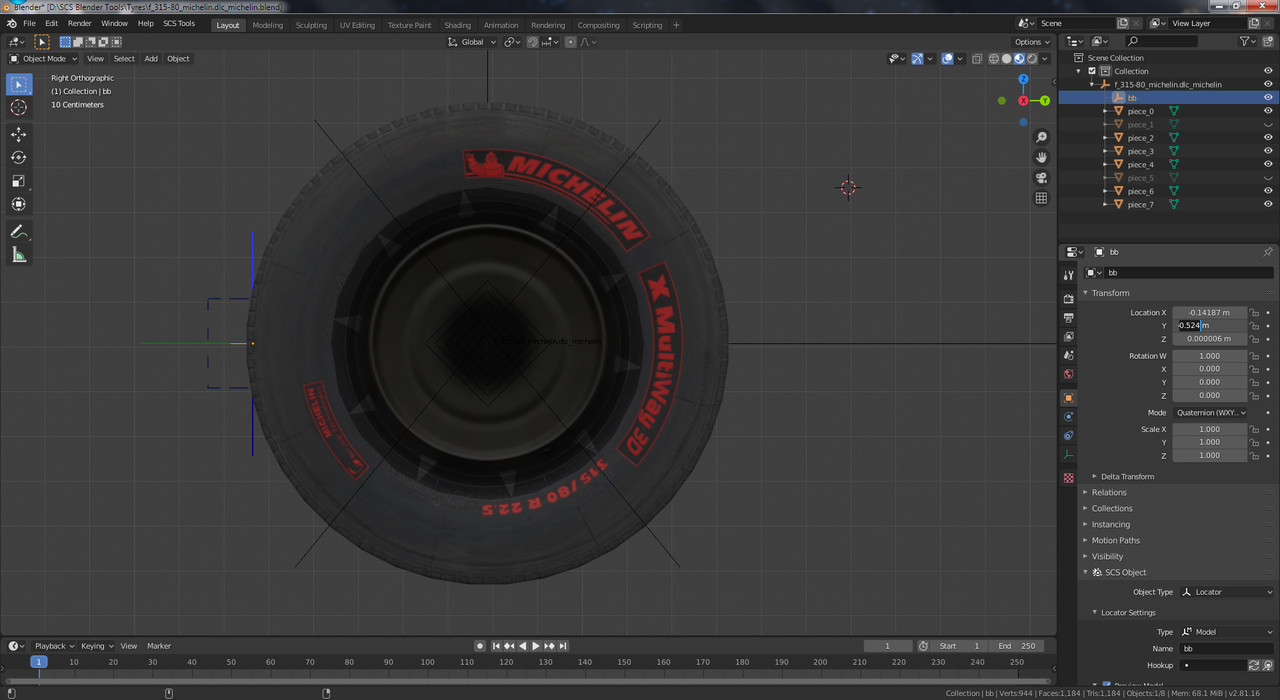1280x700 pixels.
Task: Select the Move tool in toolbar
Action: (x=19, y=134)
